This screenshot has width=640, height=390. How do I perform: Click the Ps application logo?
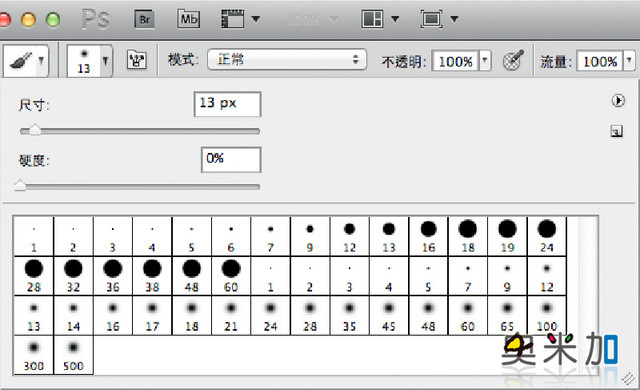pyautogui.click(x=96, y=19)
